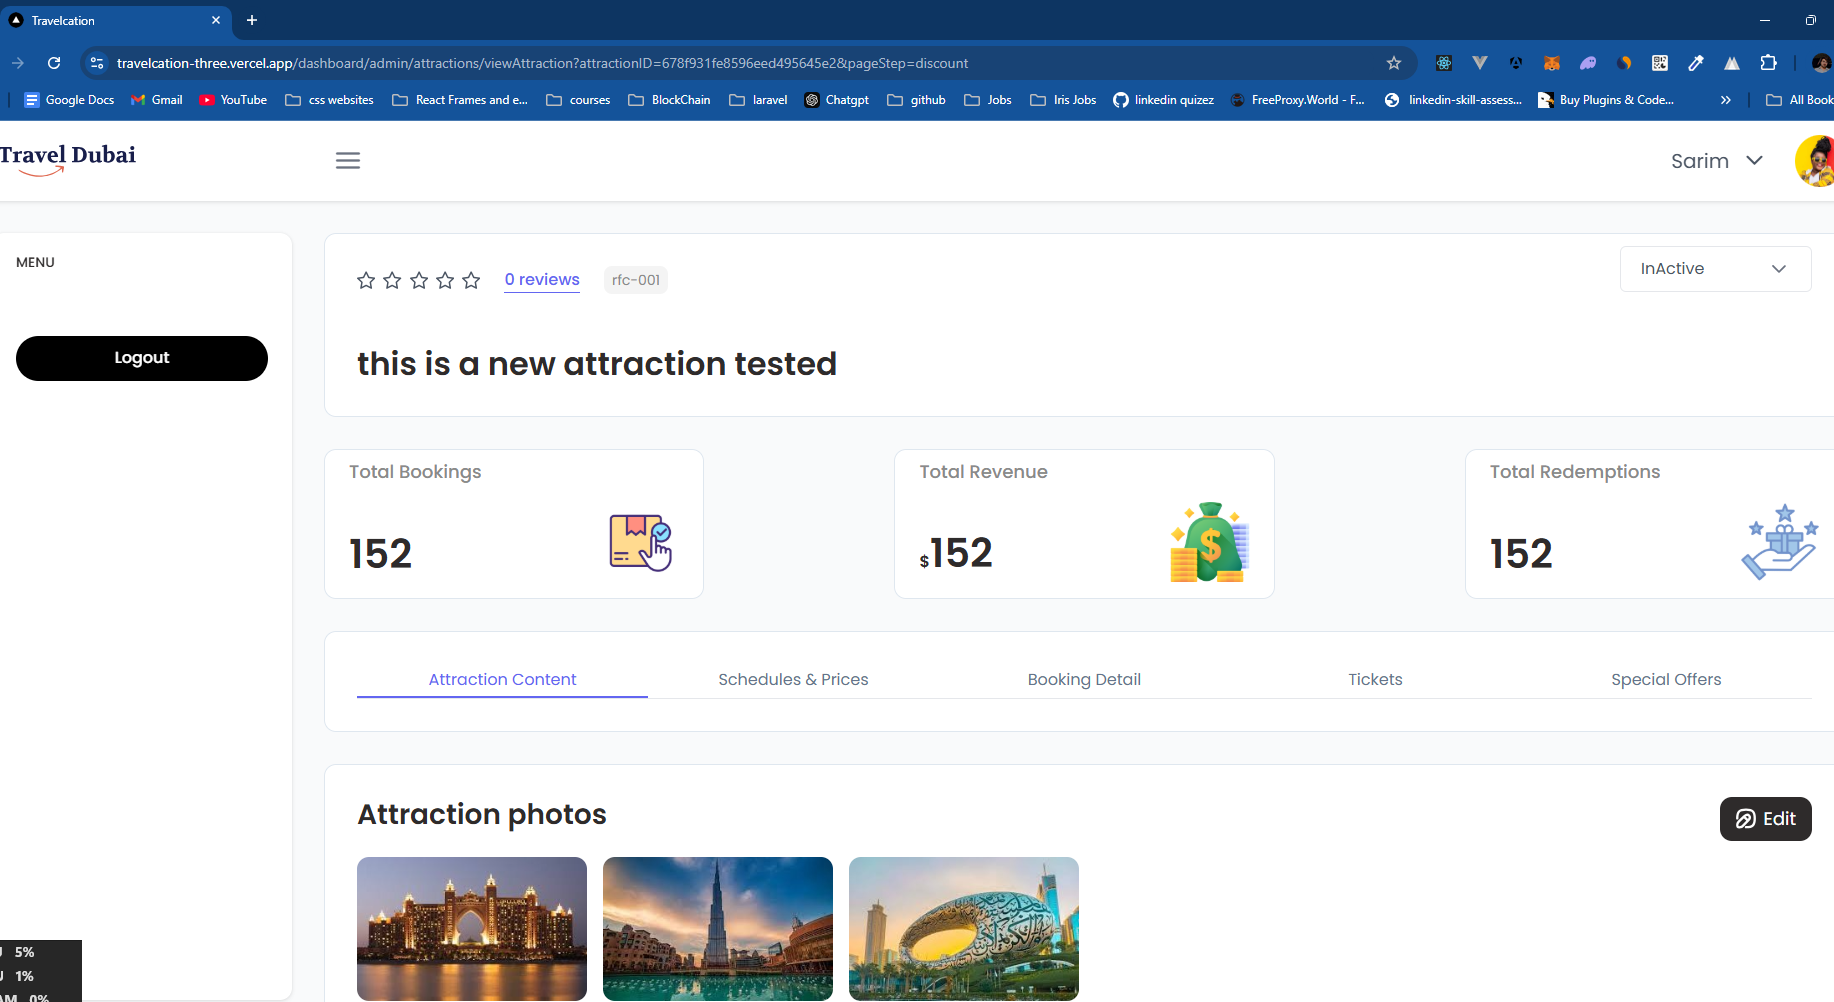Open the QR code scanner extension
Viewport: 1834px width, 1002px height.
pyautogui.click(x=1660, y=63)
